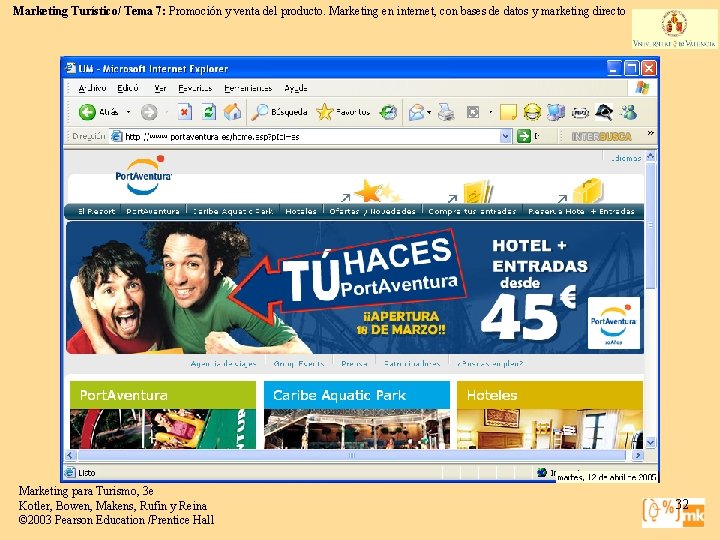720x540 pixels.
Task: Click the black hat toolbar icon
Action: pyautogui.click(x=603, y=112)
